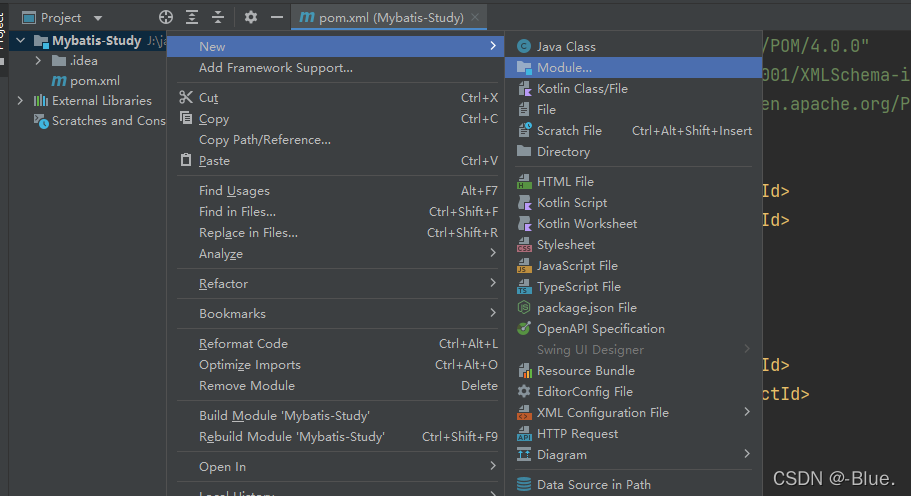
Task: Click the Resource Bundle icon
Action: (x=524, y=371)
